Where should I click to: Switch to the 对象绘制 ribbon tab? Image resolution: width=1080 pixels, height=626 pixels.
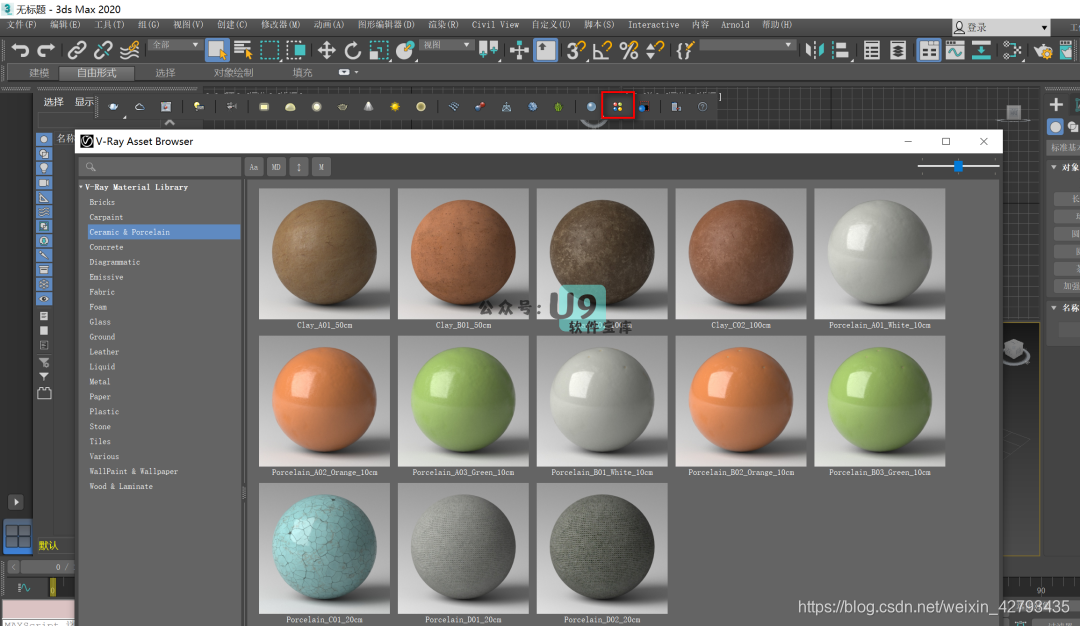pyautogui.click(x=233, y=73)
